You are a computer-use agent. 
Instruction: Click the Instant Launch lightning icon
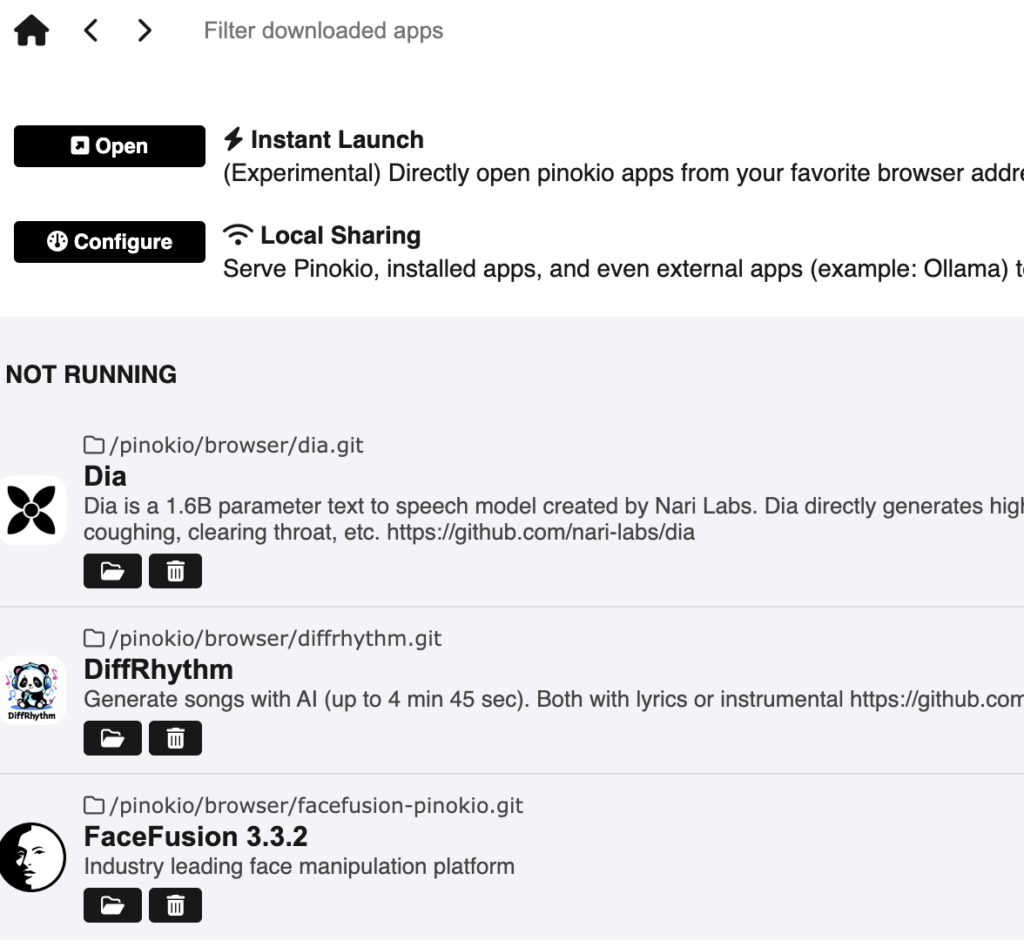[x=233, y=139]
